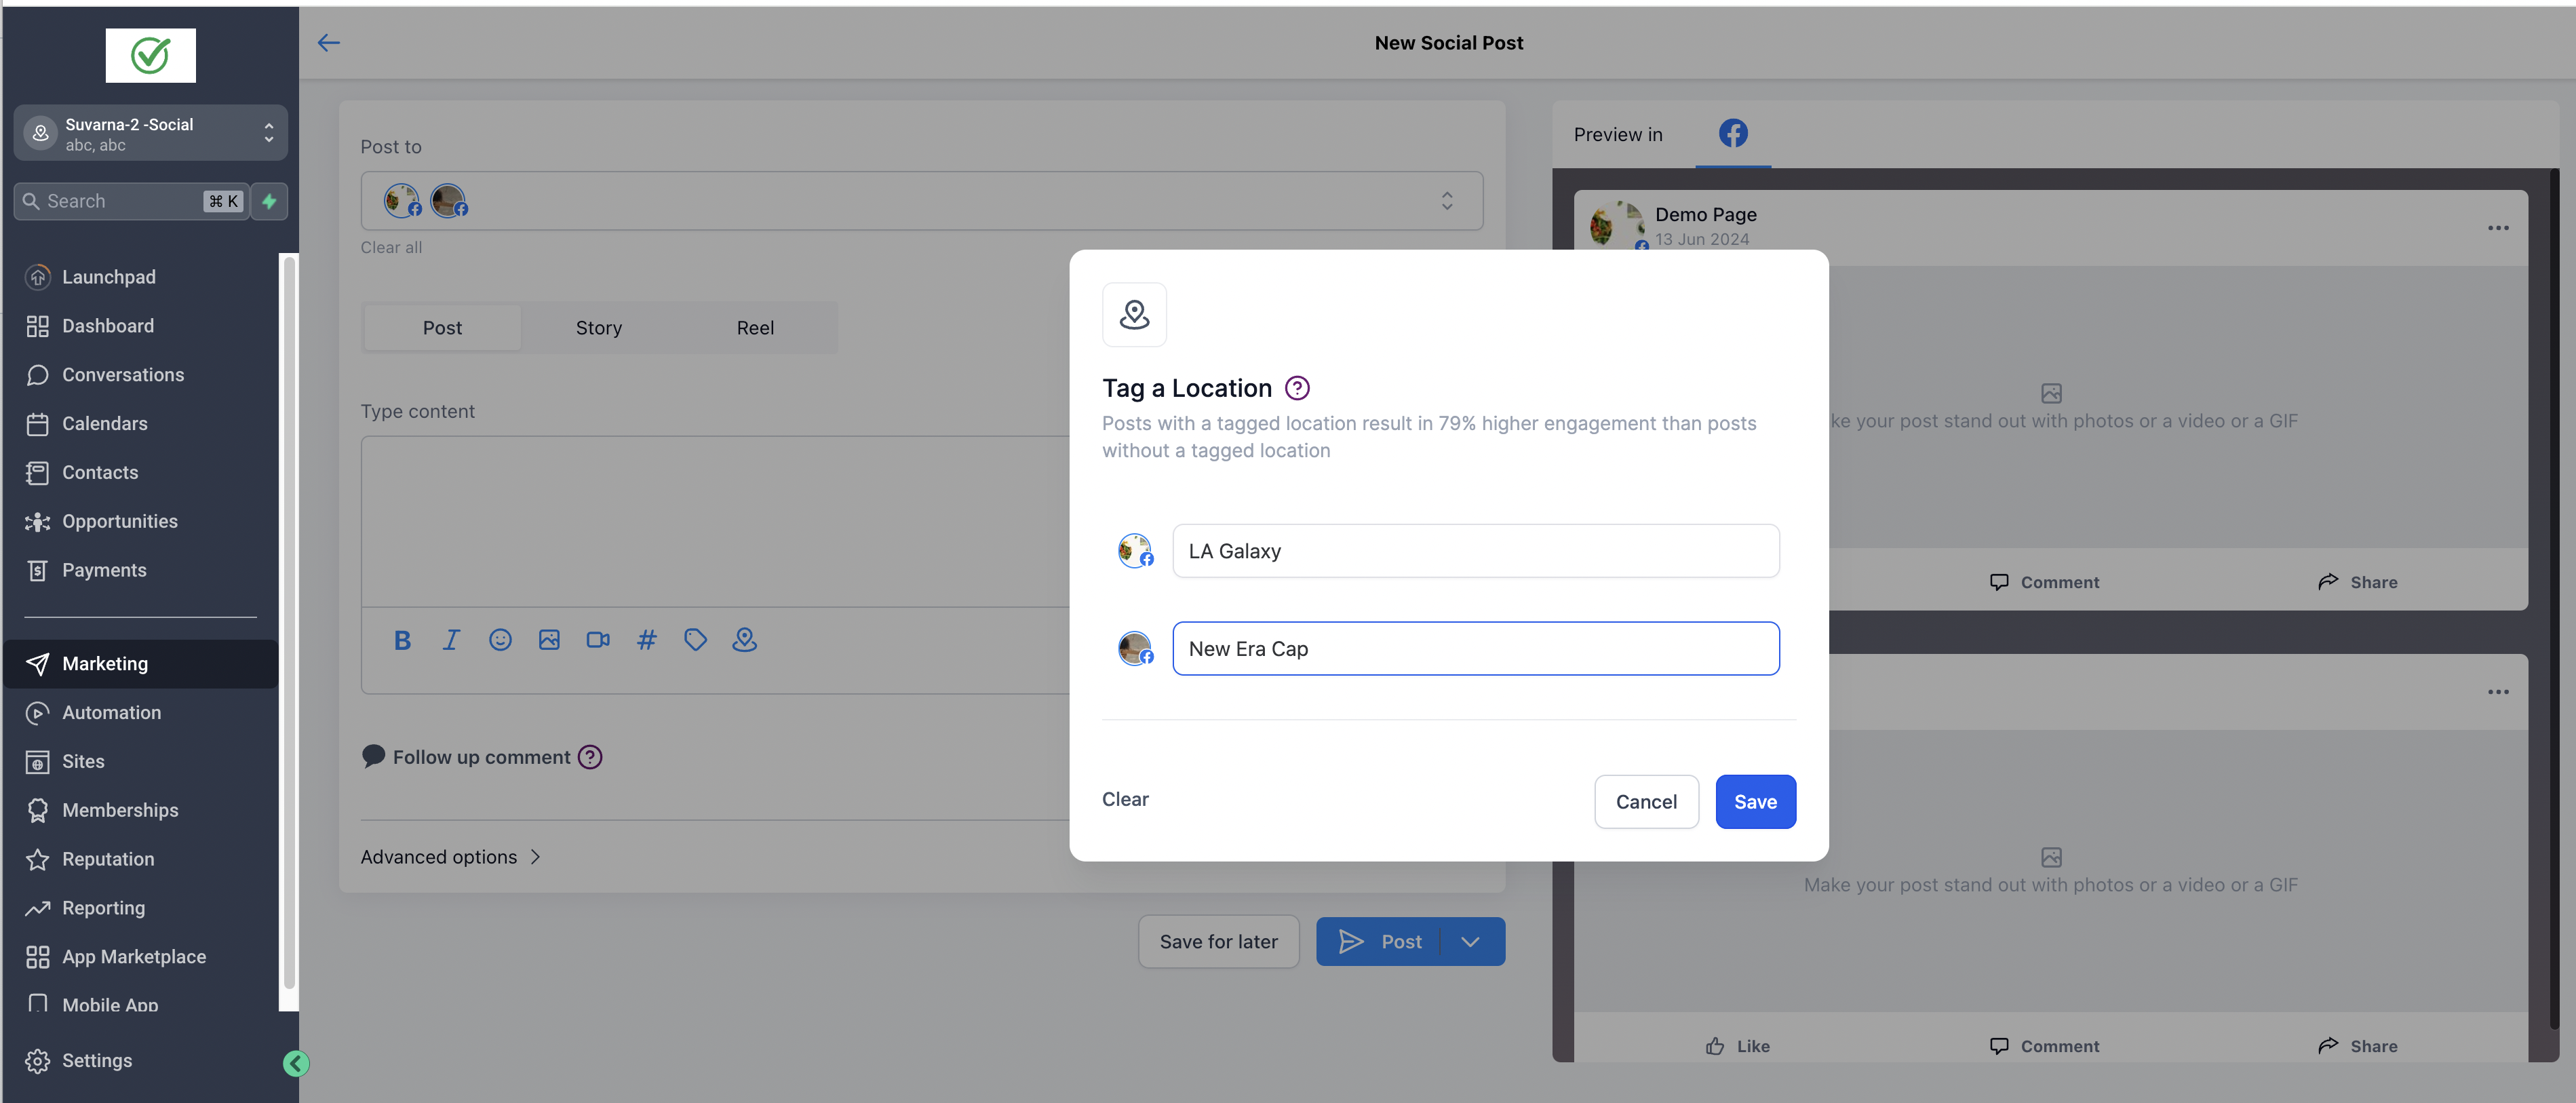Click the hashtag icon in editor toolbar
This screenshot has width=2576, height=1103.
647,640
